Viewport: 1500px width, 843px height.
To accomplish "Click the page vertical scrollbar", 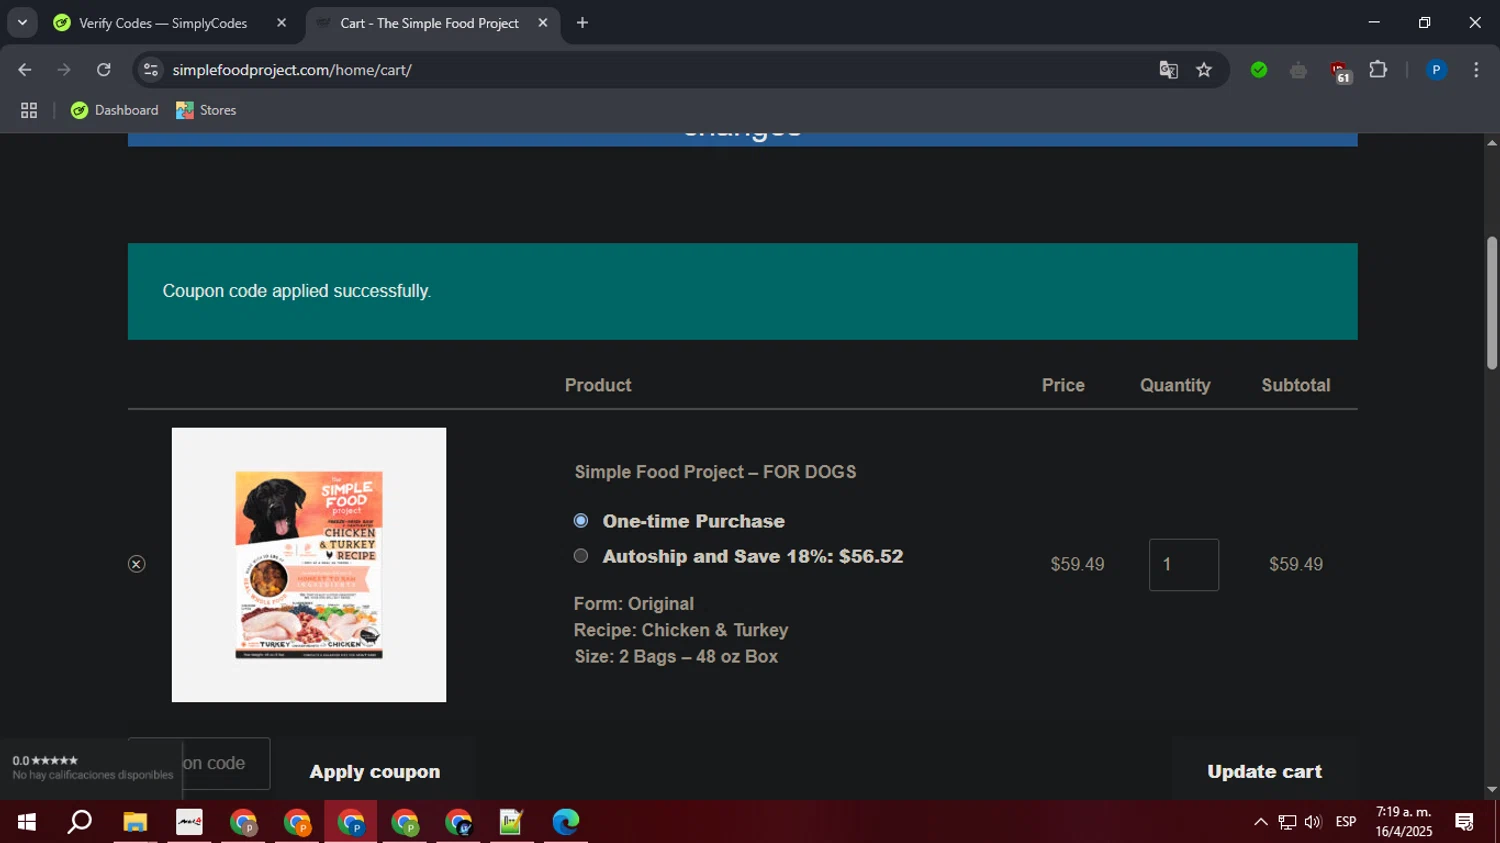I will [x=1492, y=303].
